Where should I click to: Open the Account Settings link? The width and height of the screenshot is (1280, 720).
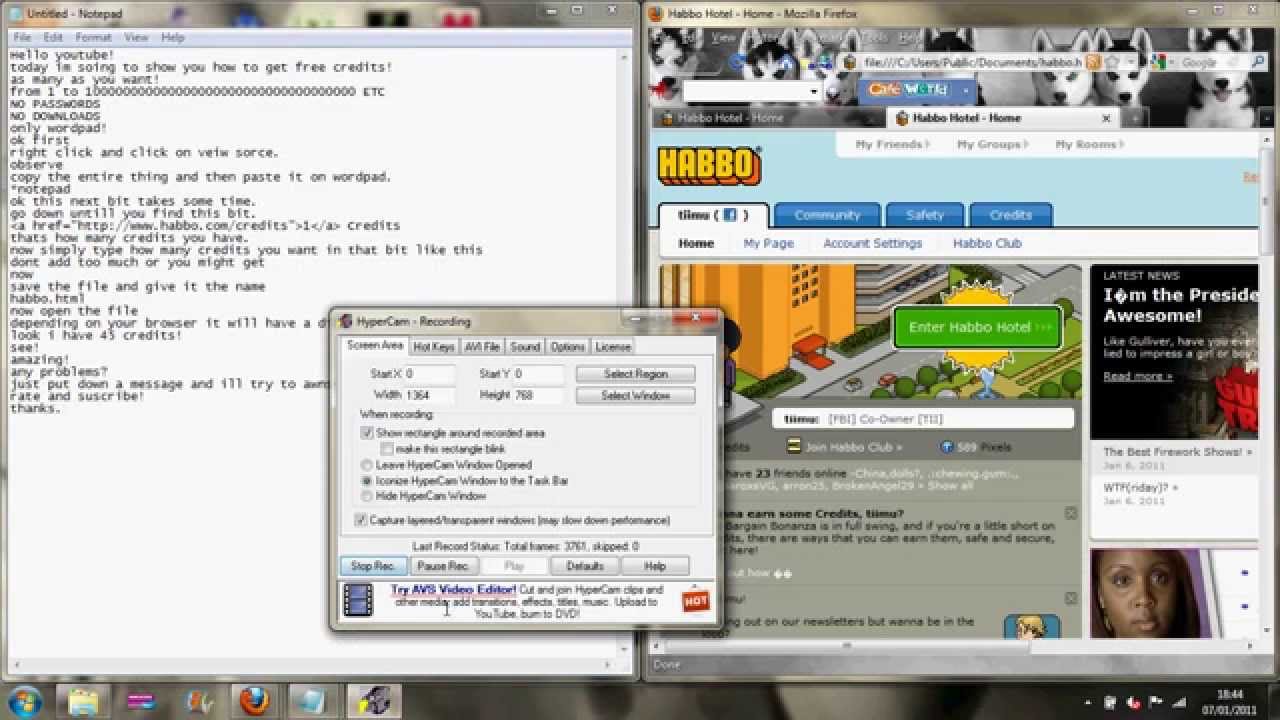[x=872, y=243]
